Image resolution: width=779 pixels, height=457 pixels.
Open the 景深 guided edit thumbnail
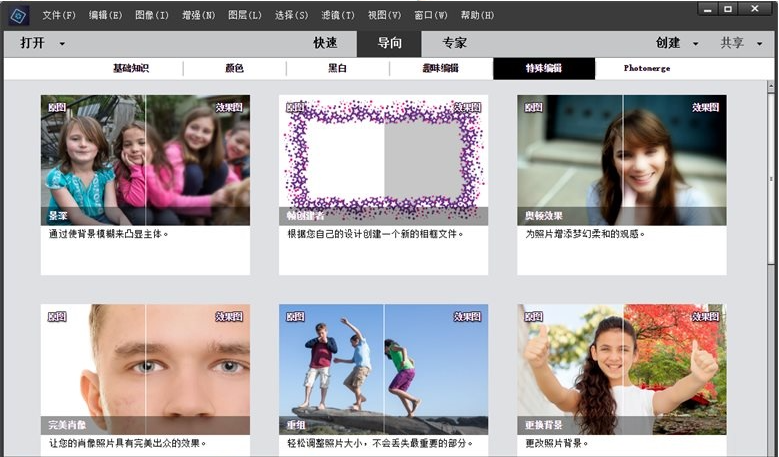[146, 160]
